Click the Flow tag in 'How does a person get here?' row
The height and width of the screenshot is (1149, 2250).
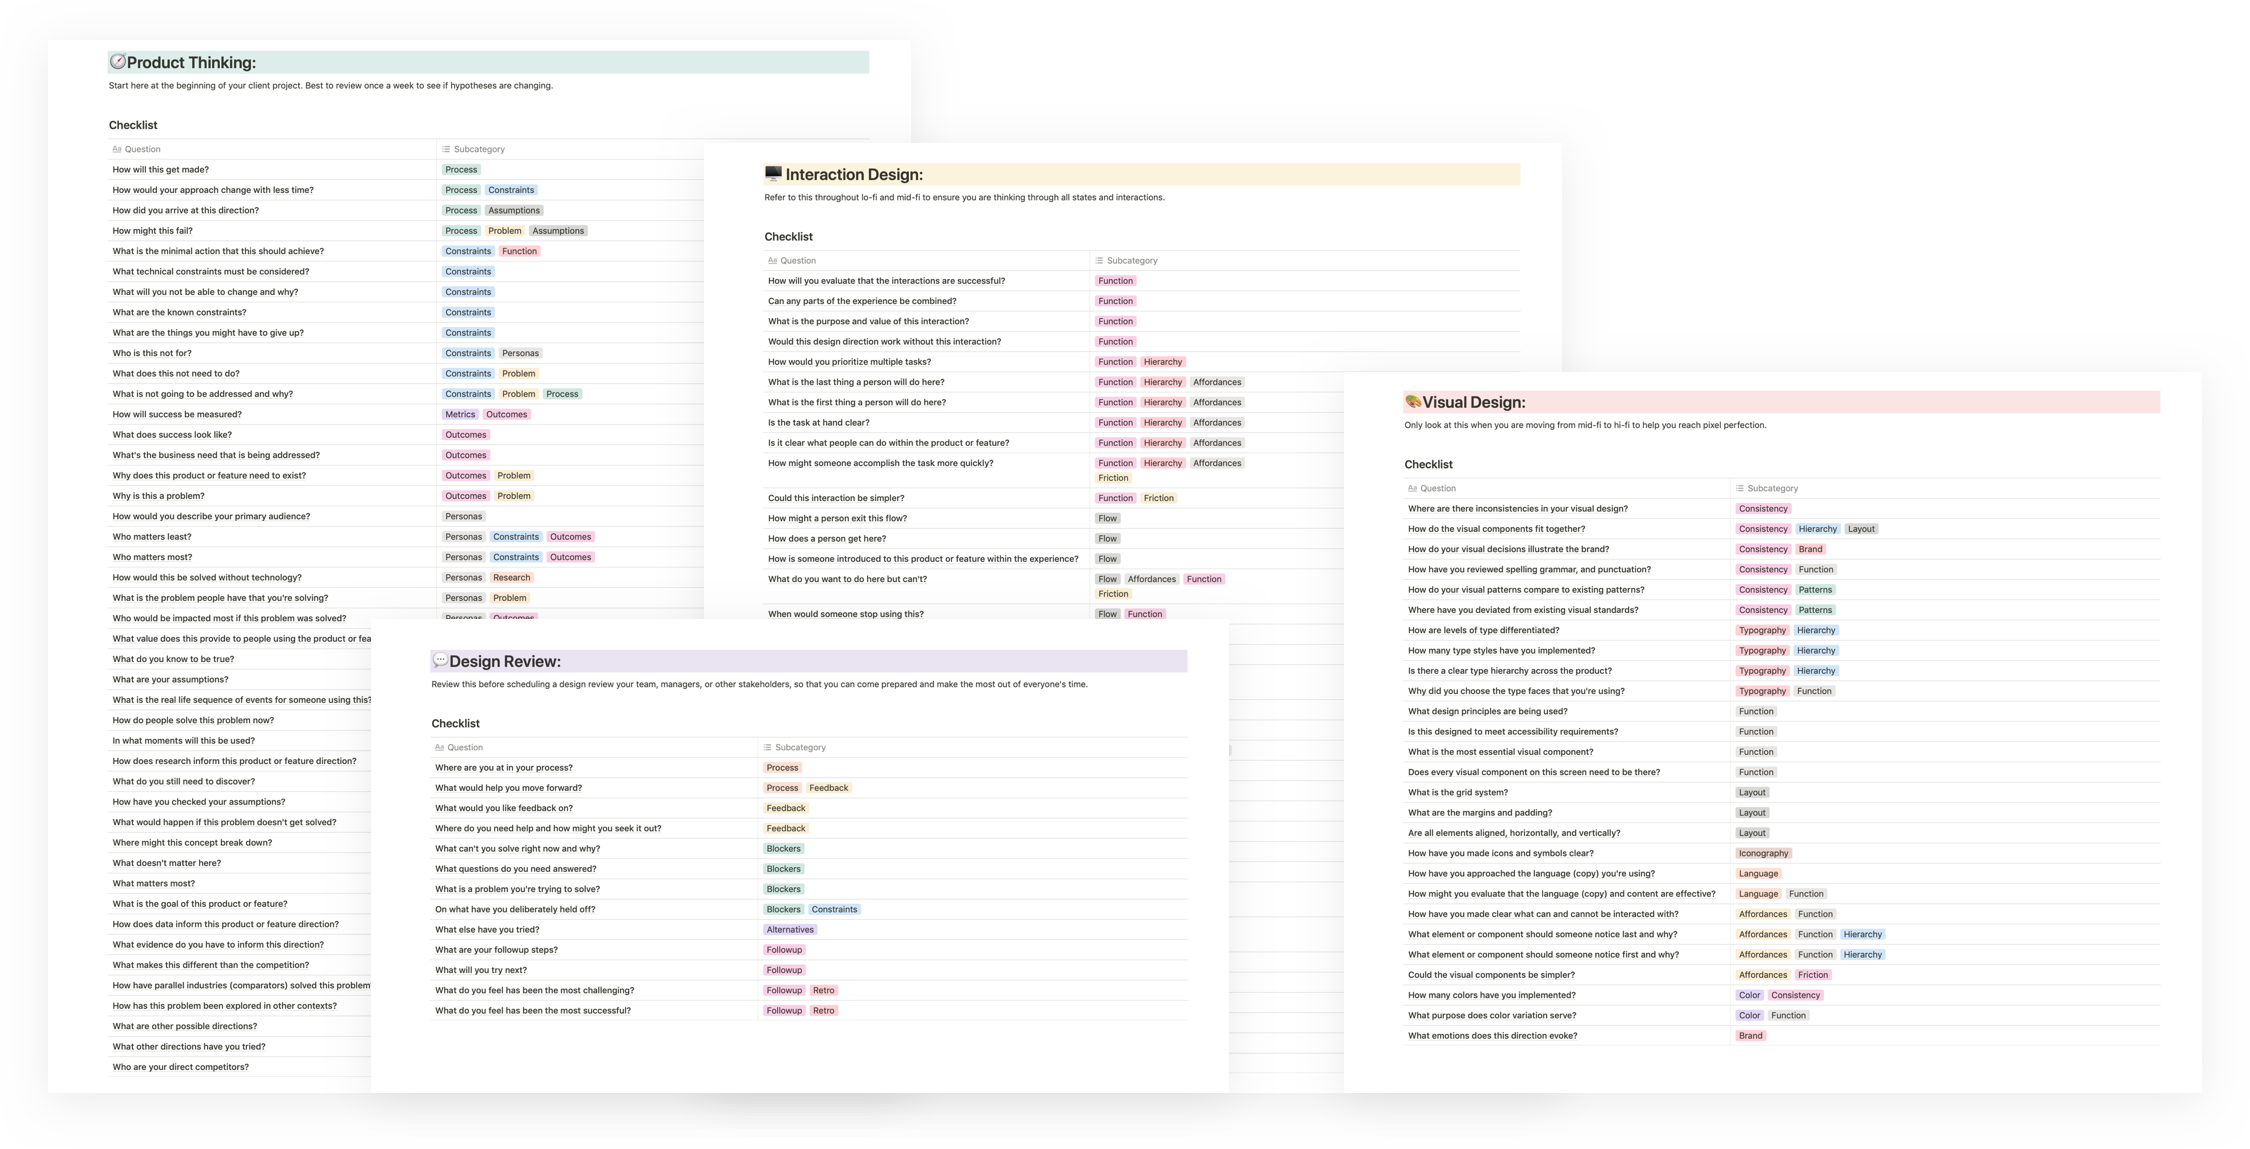[x=1107, y=539]
